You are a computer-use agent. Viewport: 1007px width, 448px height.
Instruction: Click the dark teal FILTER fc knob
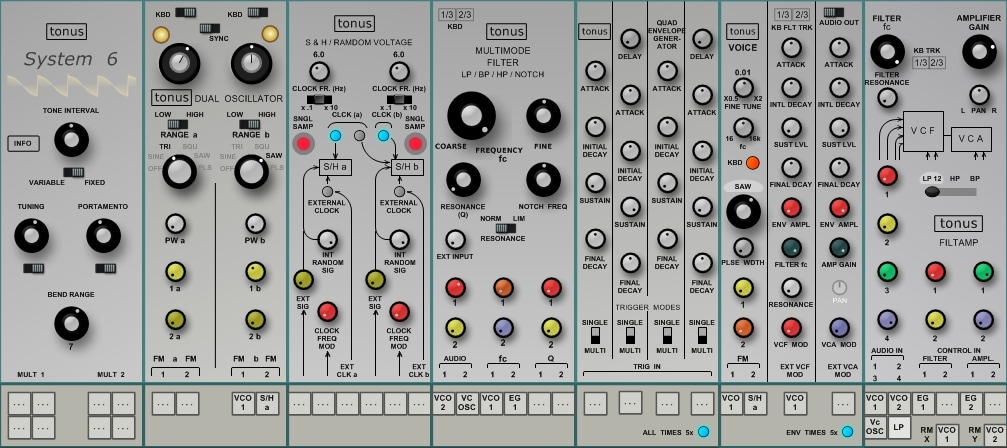[791, 248]
